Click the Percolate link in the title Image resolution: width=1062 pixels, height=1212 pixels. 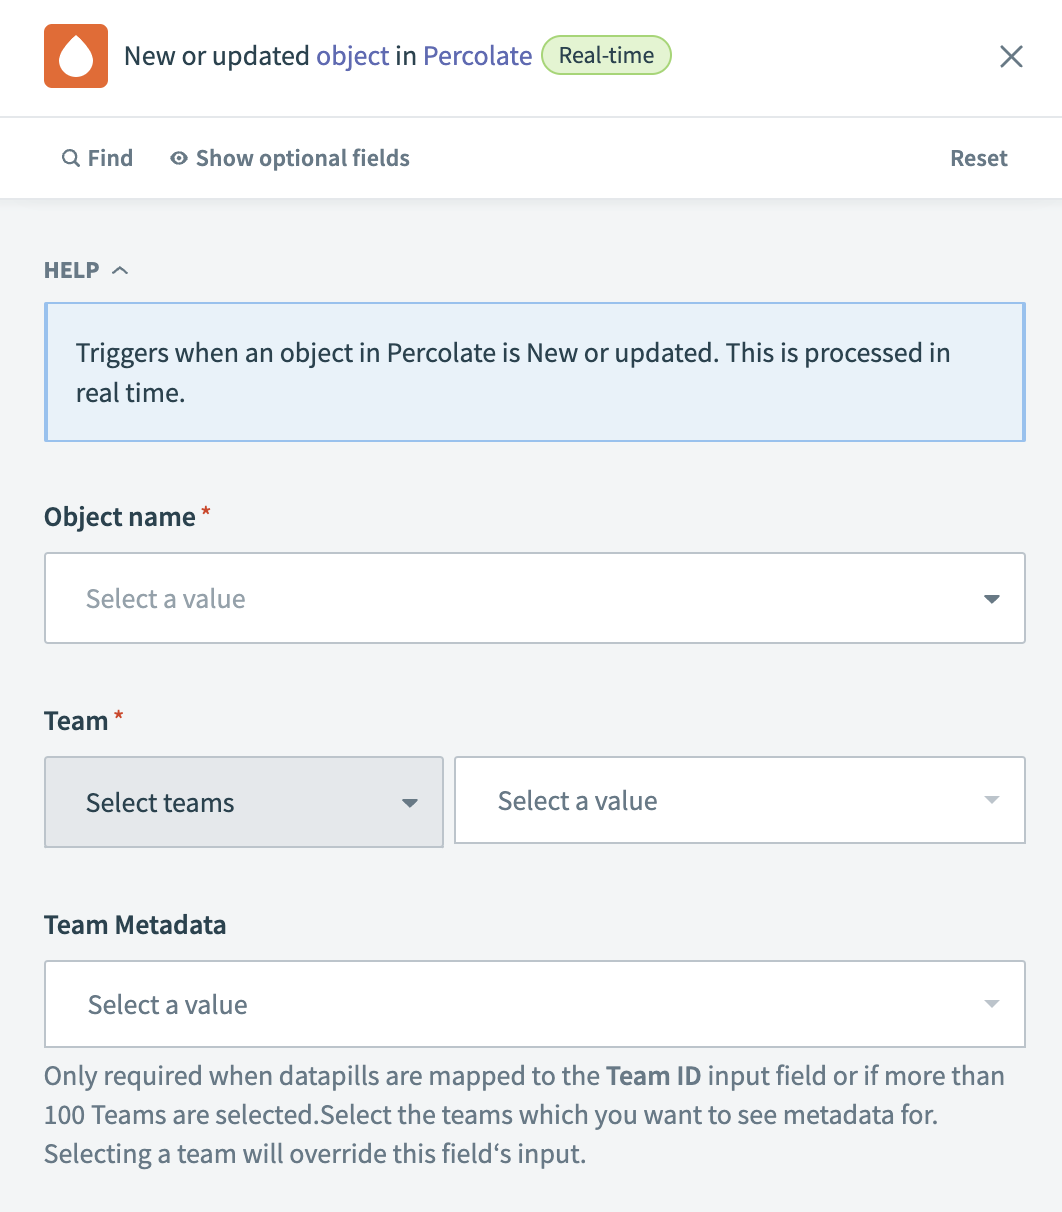pyautogui.click(x=477, y=56)
